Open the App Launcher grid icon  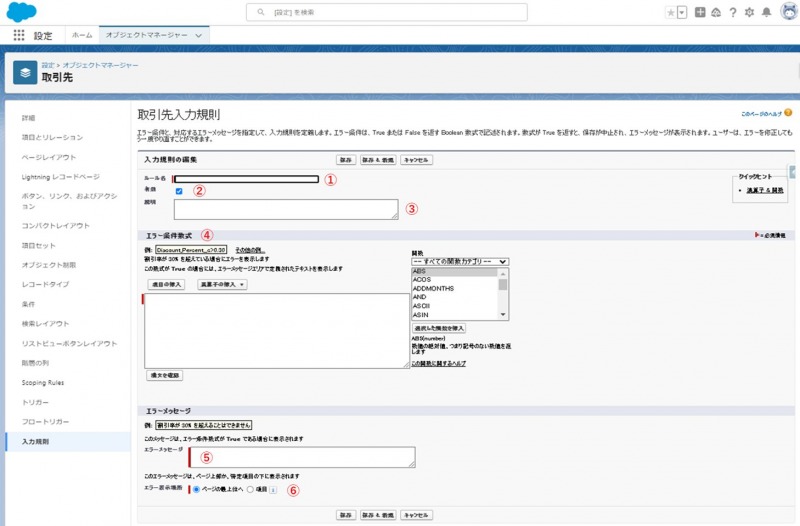coord(18,35)
